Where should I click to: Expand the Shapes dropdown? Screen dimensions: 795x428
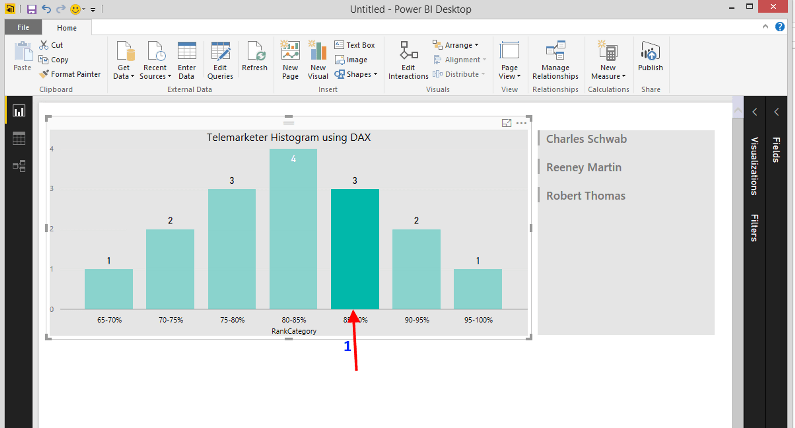(356, 74)
